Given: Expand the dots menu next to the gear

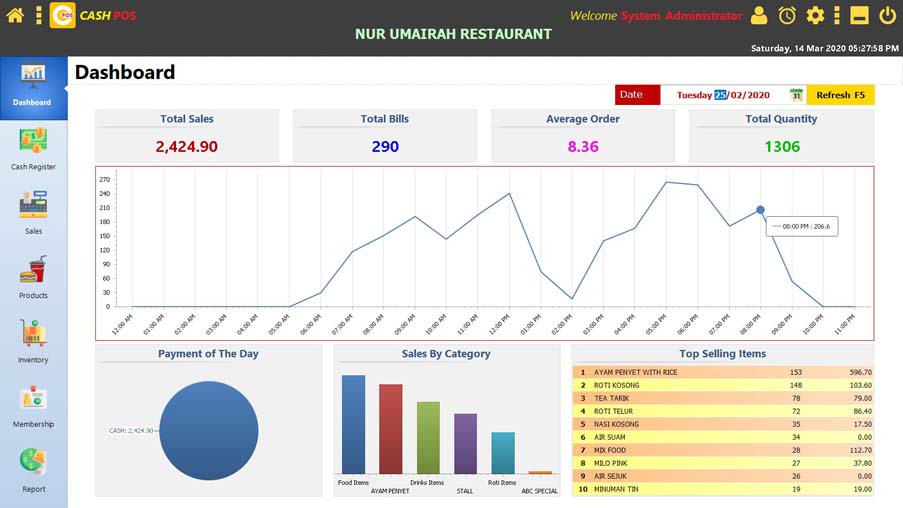Looking at the screenshot, I should [836, 15].
